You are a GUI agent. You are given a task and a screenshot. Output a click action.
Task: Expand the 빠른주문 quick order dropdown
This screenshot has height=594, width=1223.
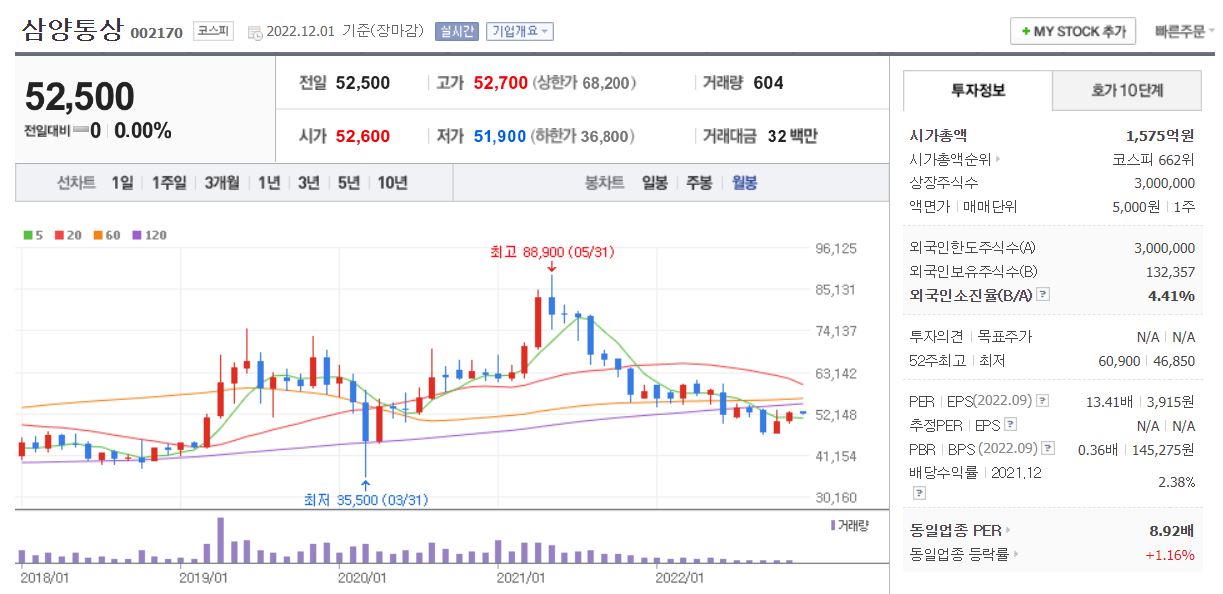click(1184, 32)
